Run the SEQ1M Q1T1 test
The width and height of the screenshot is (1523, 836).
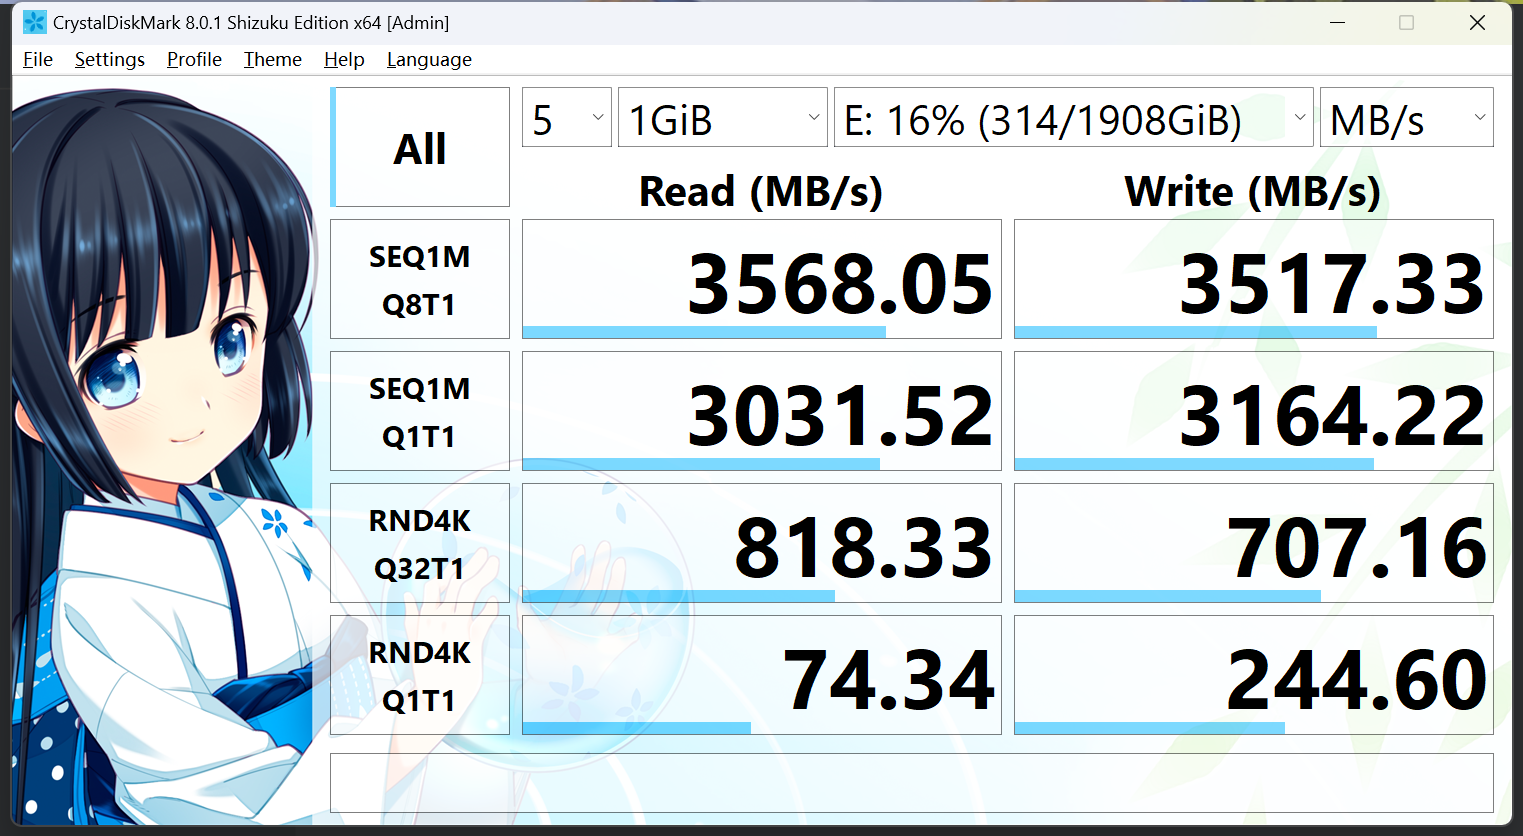tap(420, 412)
